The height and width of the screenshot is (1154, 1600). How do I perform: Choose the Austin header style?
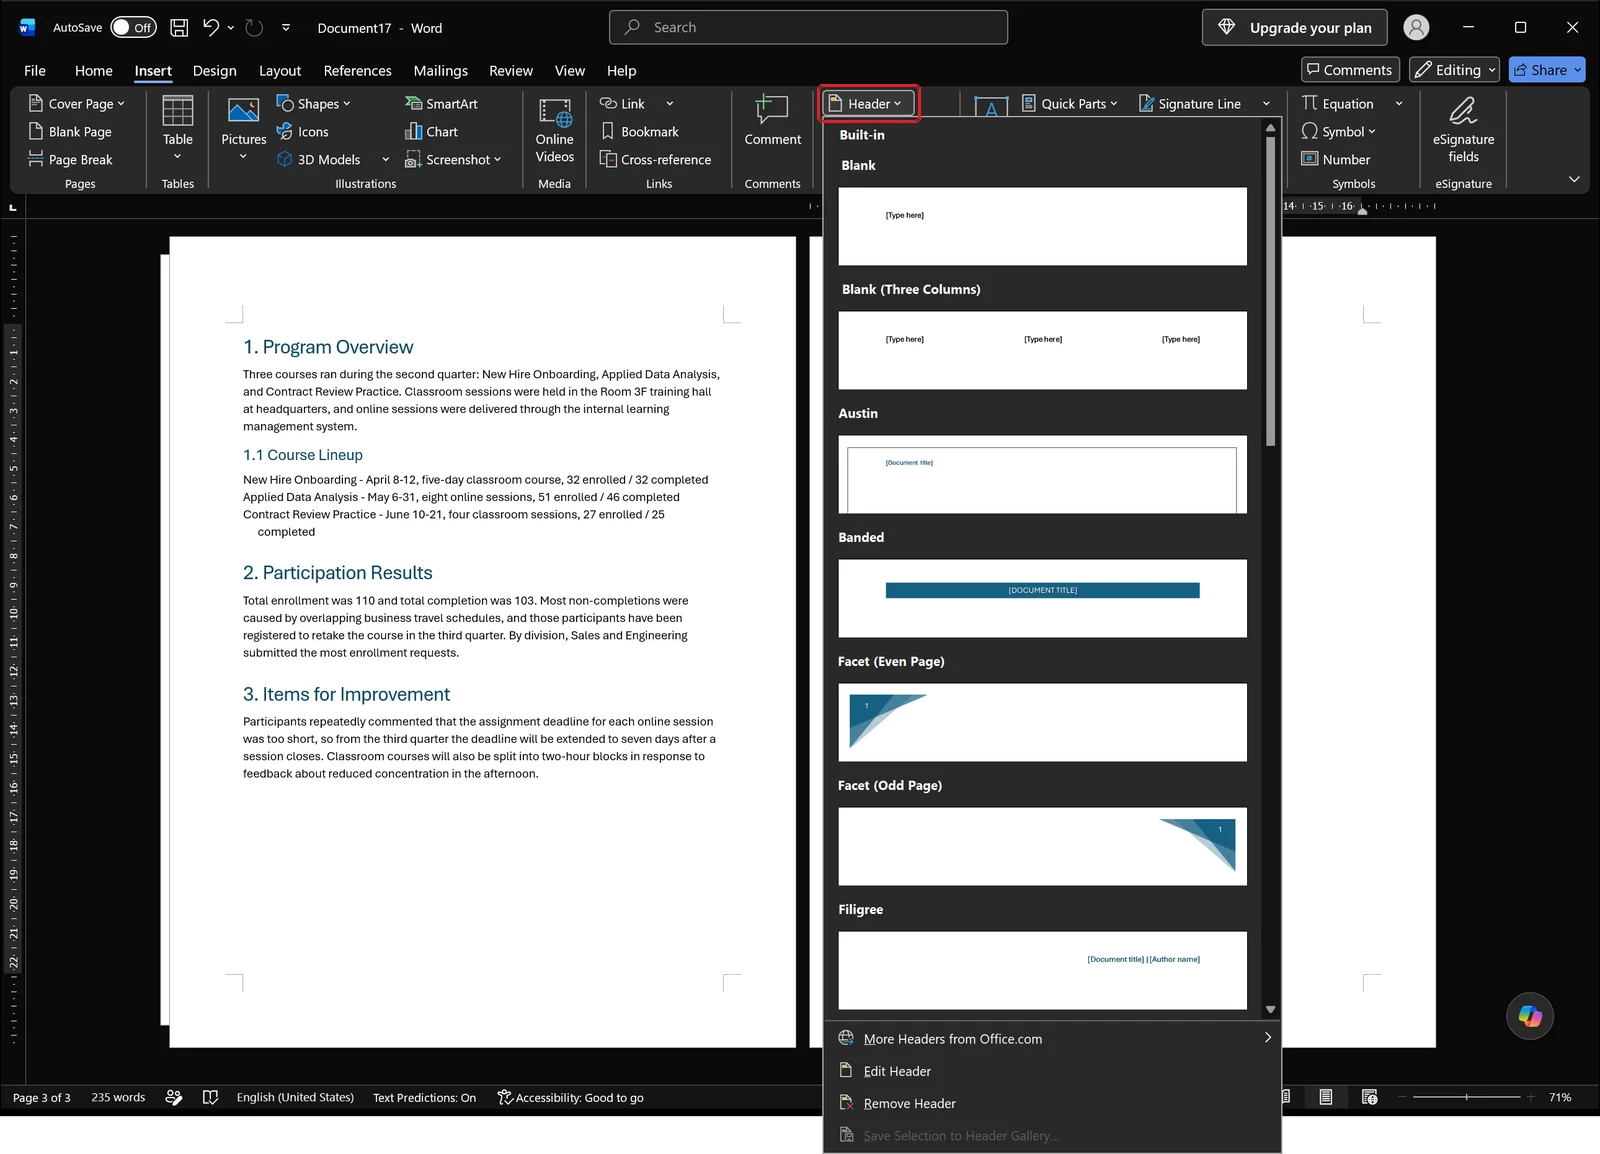click(1042, 474)
